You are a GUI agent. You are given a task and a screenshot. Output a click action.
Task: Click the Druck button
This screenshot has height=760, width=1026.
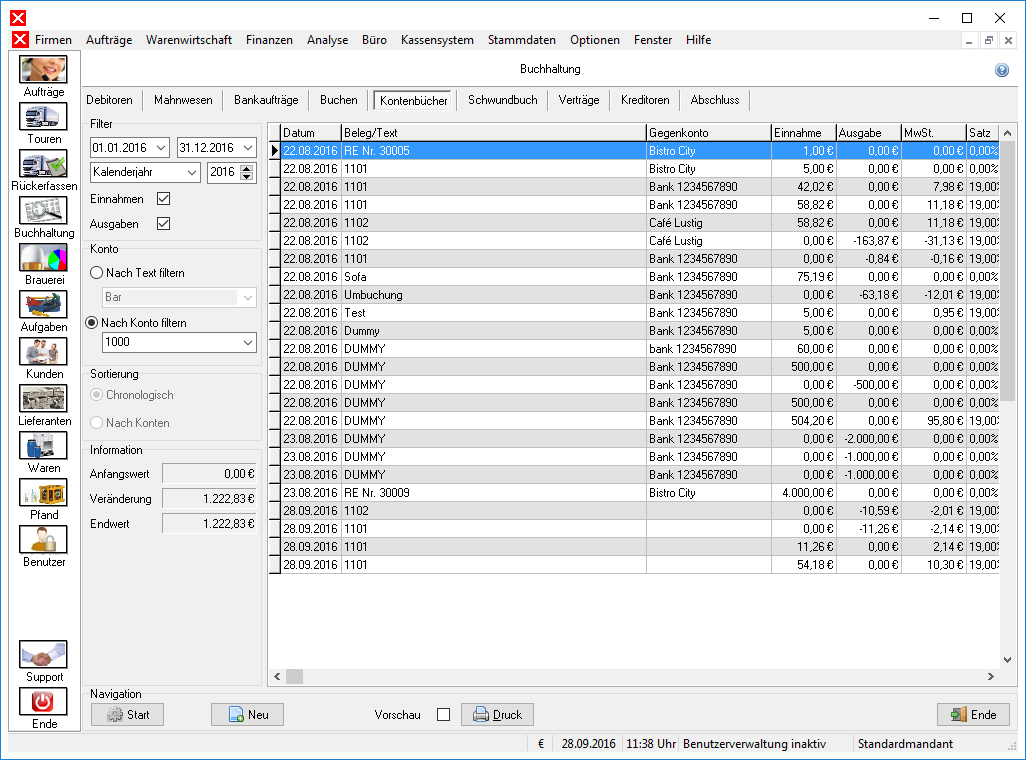click(497, 714)
